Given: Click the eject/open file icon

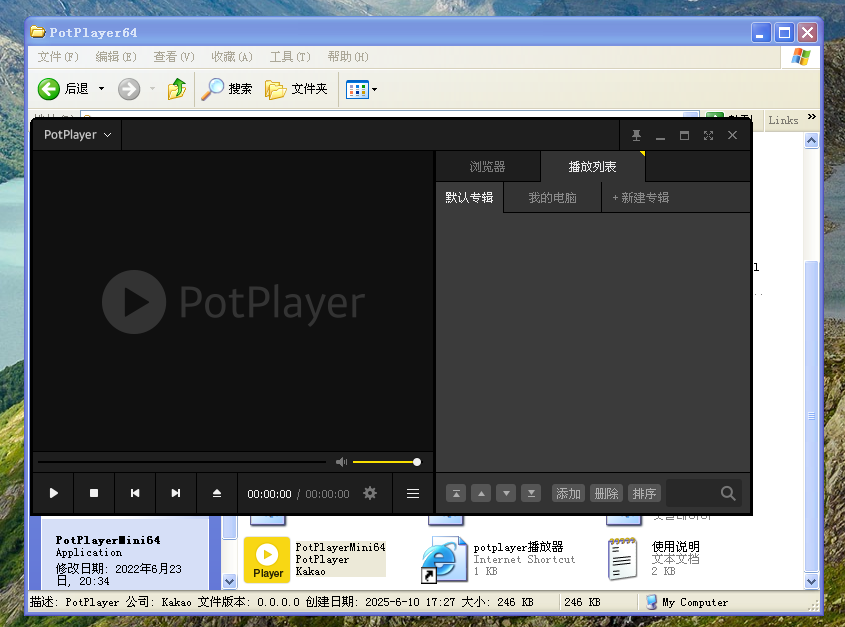Looking at the screenshot, I should (217, 493).
